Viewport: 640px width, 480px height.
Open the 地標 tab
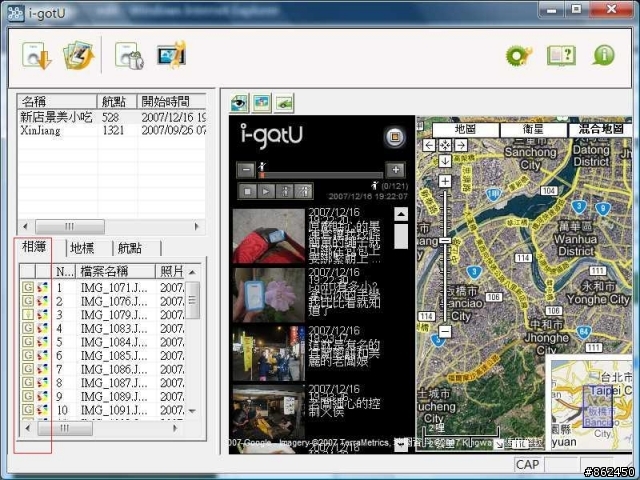pos(82,248)
